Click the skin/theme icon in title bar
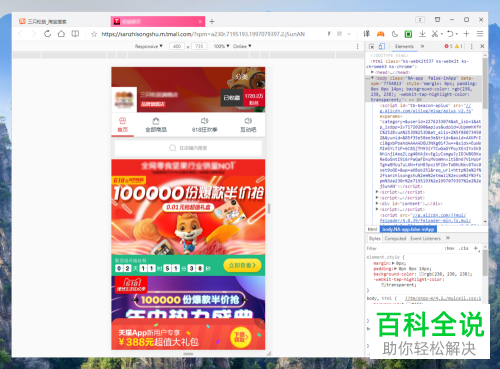Image resolution: width=500 pixels, height=369 pixels. (x=437, y=20)
